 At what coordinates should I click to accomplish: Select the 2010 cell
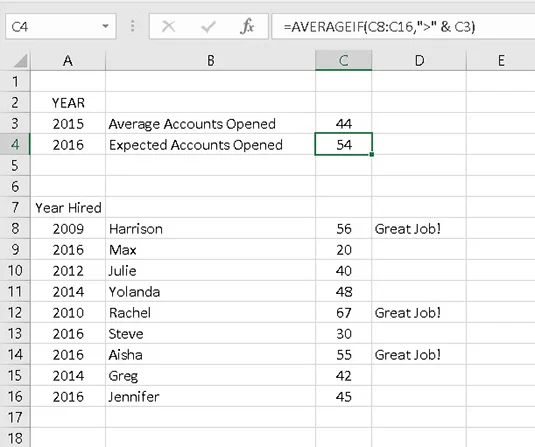click(68, 312)
